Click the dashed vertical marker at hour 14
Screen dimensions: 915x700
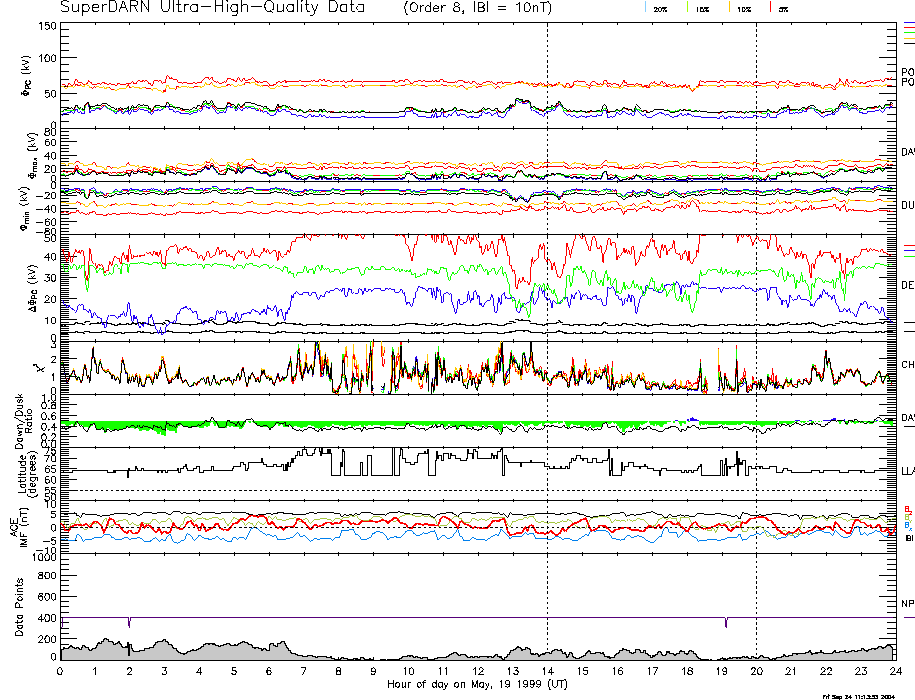pyautogui.click(x=547, y=300)
